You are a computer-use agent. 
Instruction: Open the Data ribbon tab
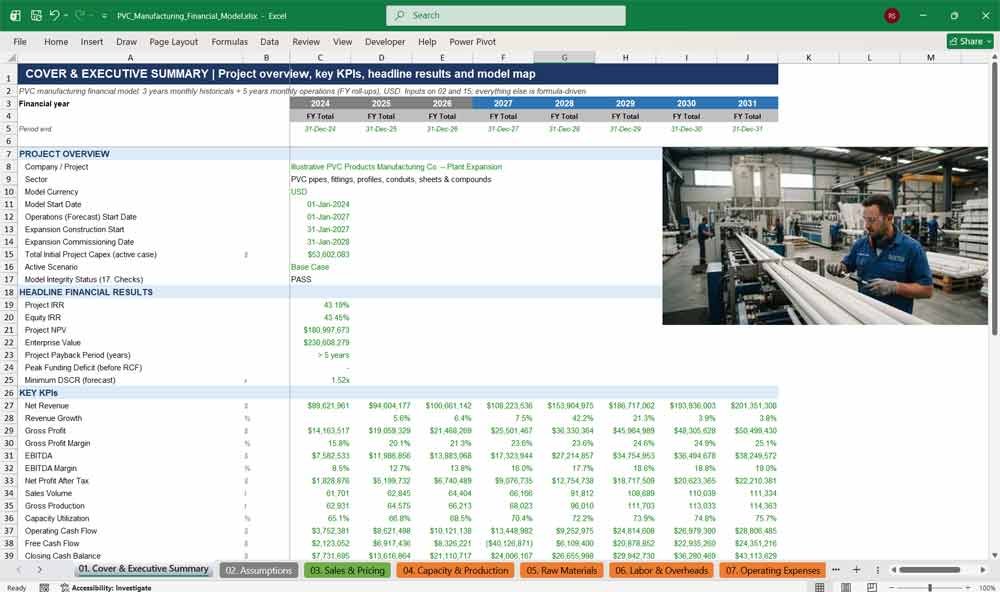tap(269, 41)
